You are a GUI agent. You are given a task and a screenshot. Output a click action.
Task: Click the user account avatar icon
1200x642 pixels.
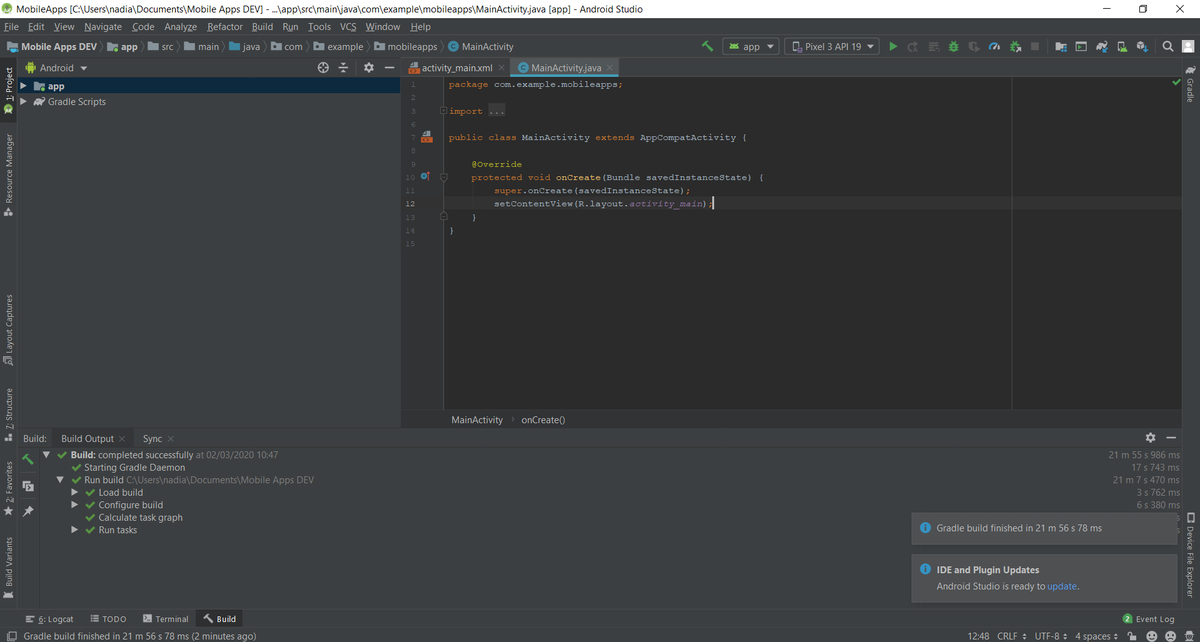coord(1188,46)
